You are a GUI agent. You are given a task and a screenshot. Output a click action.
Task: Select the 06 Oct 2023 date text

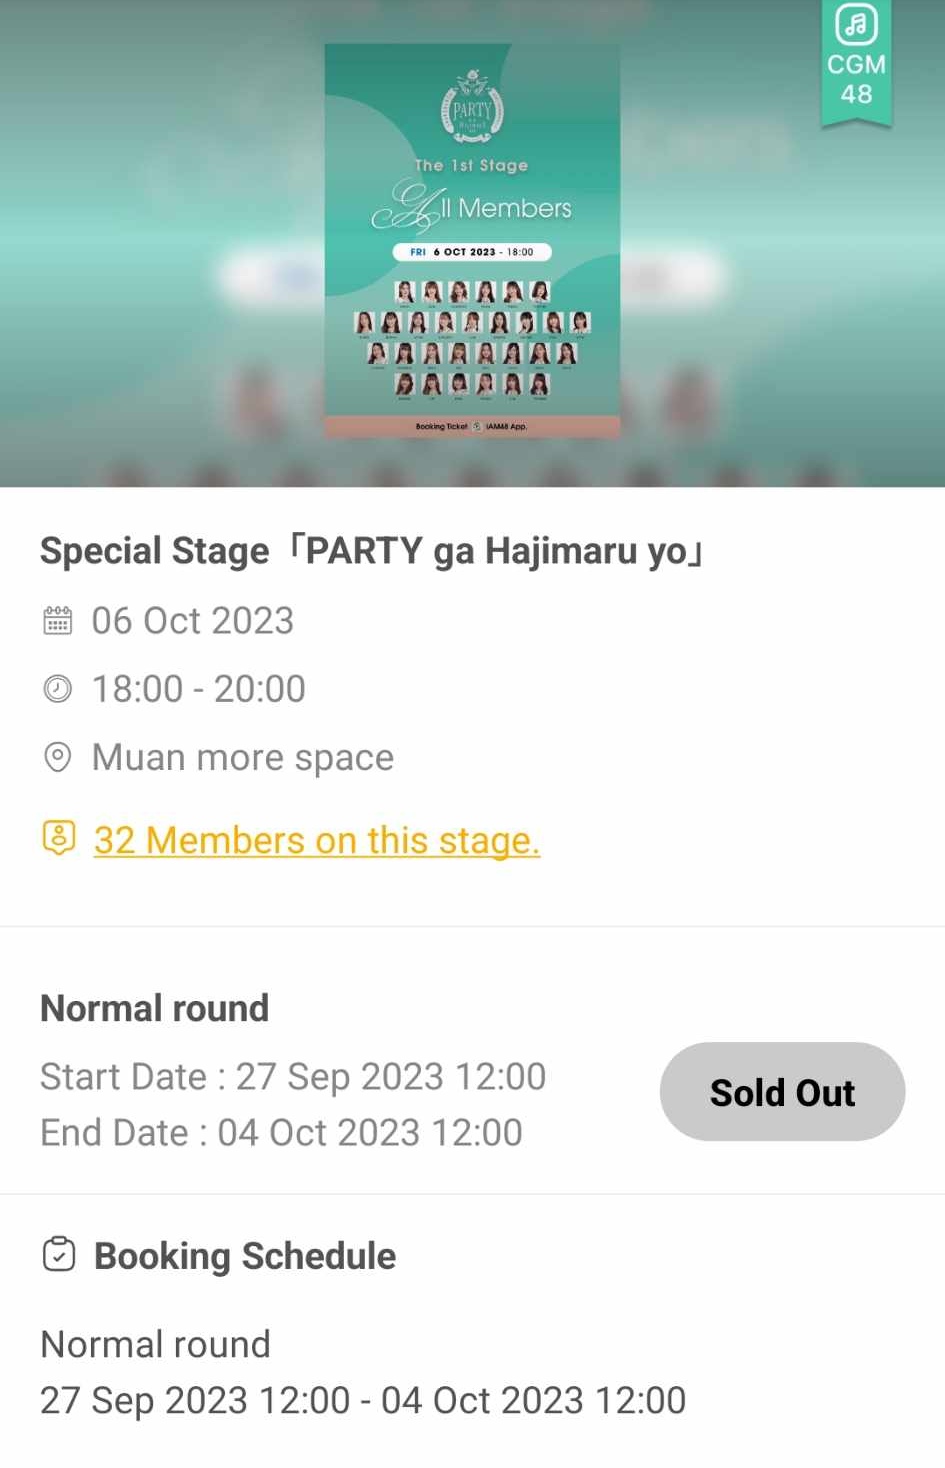[x=193, y=621]
